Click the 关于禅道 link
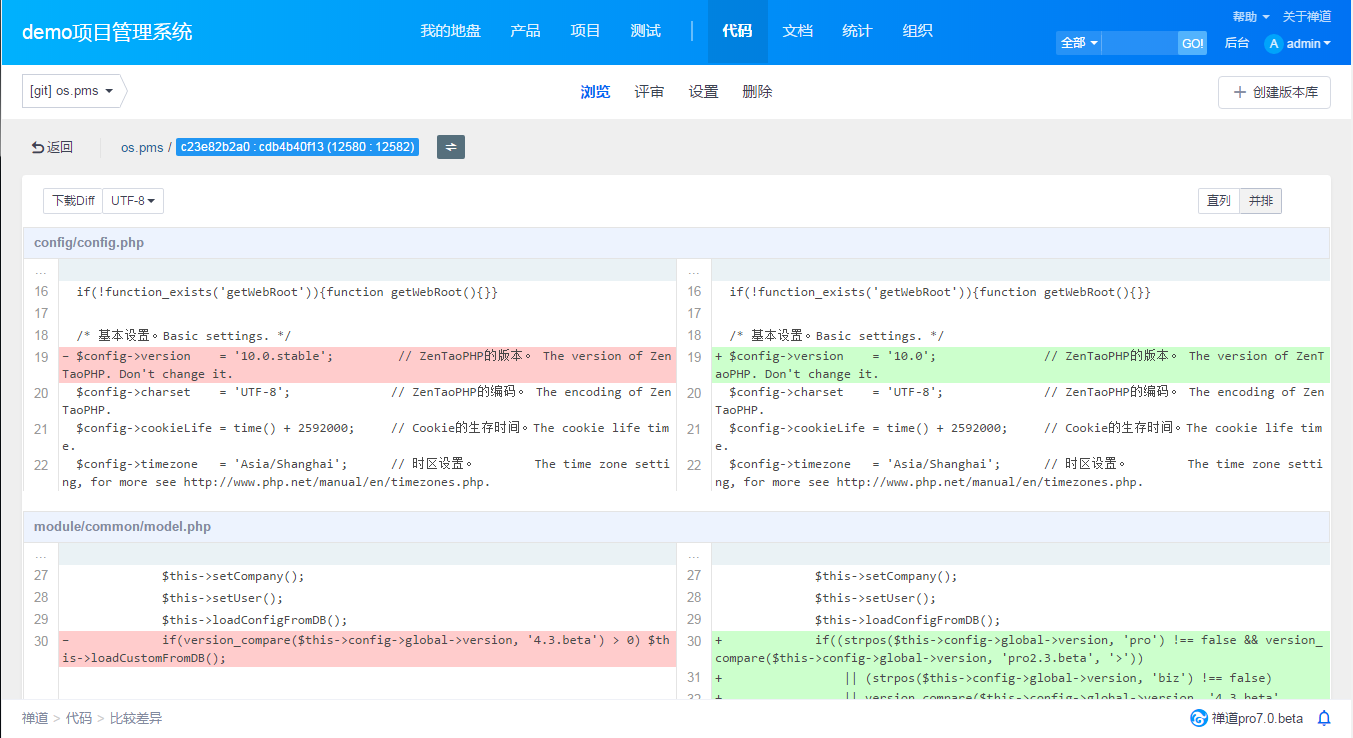This screenshot has width=1353, height=738. coord(1307,17)
